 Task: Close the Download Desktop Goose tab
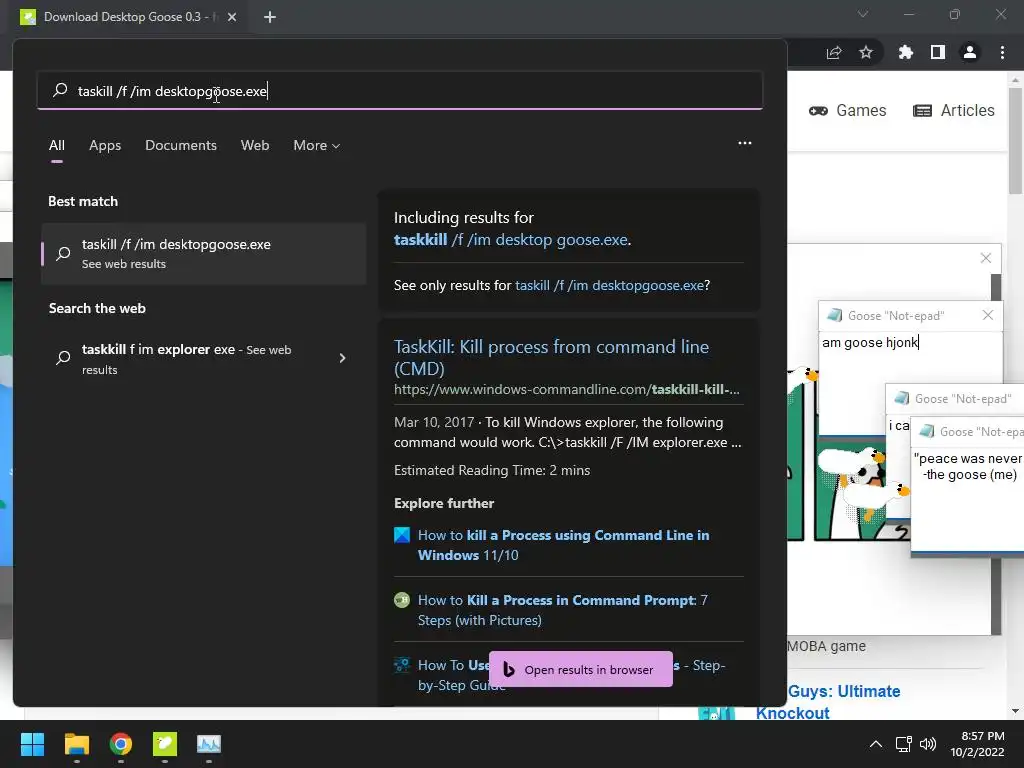click(x=232, y=17)
